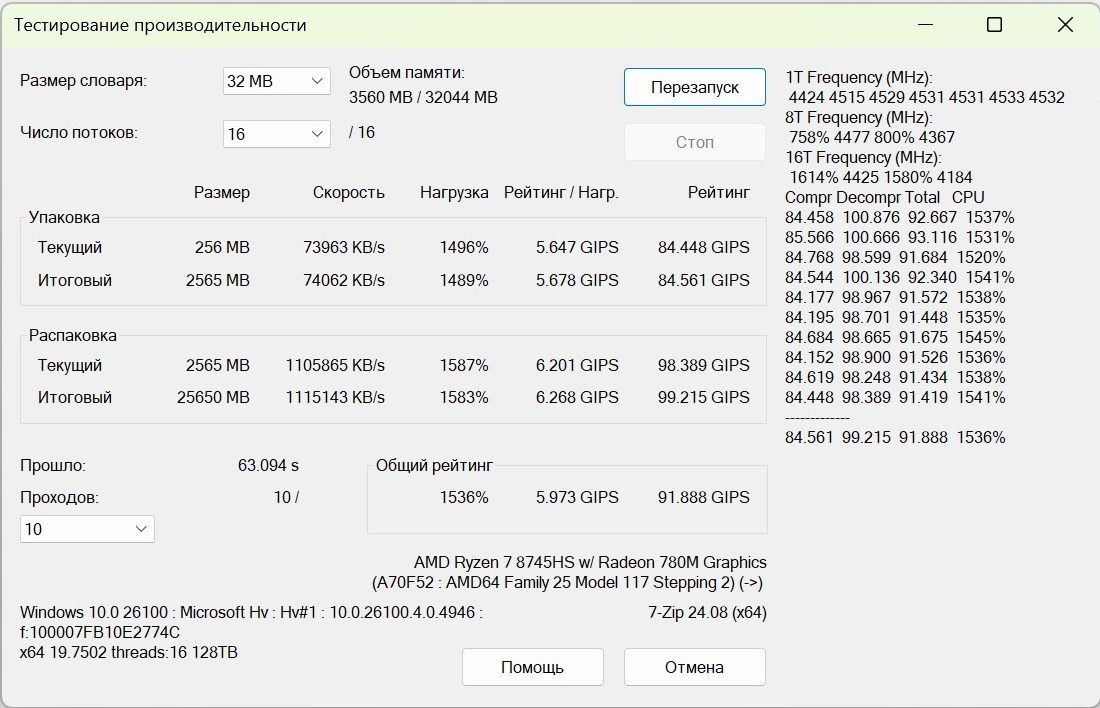Open help with the Помощь button

tap(532, 667)
